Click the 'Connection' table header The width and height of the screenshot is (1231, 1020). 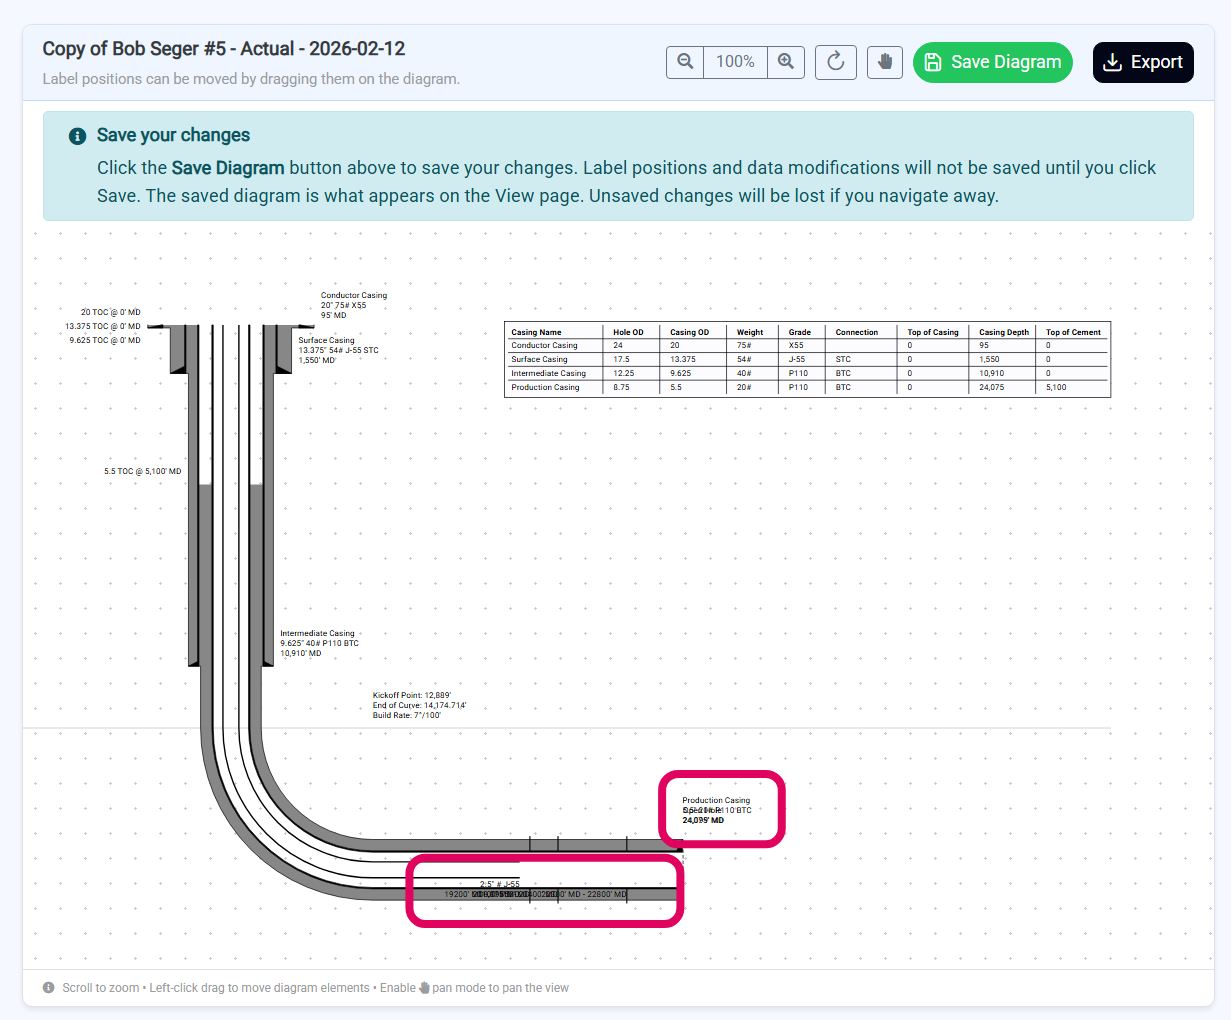857,332
